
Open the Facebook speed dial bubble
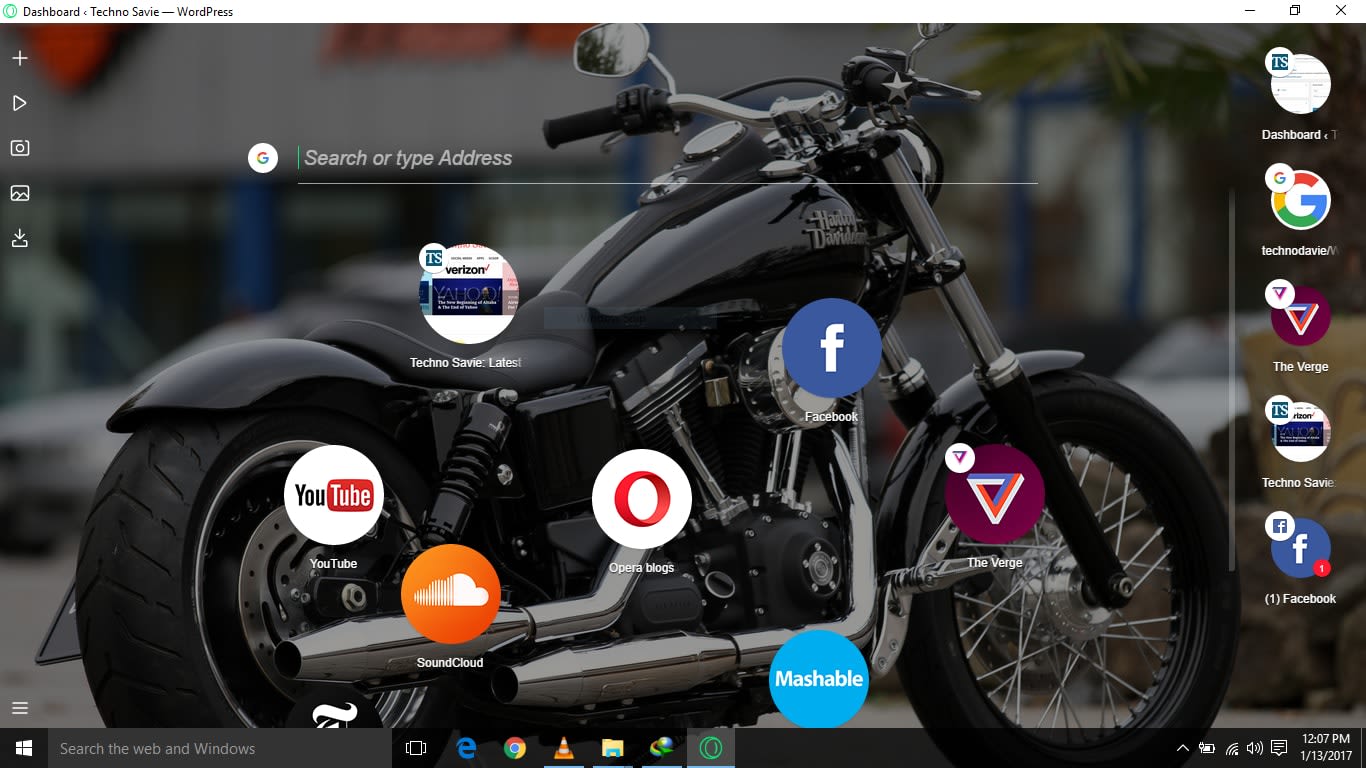pyautogui.click(x=832, y=348)
